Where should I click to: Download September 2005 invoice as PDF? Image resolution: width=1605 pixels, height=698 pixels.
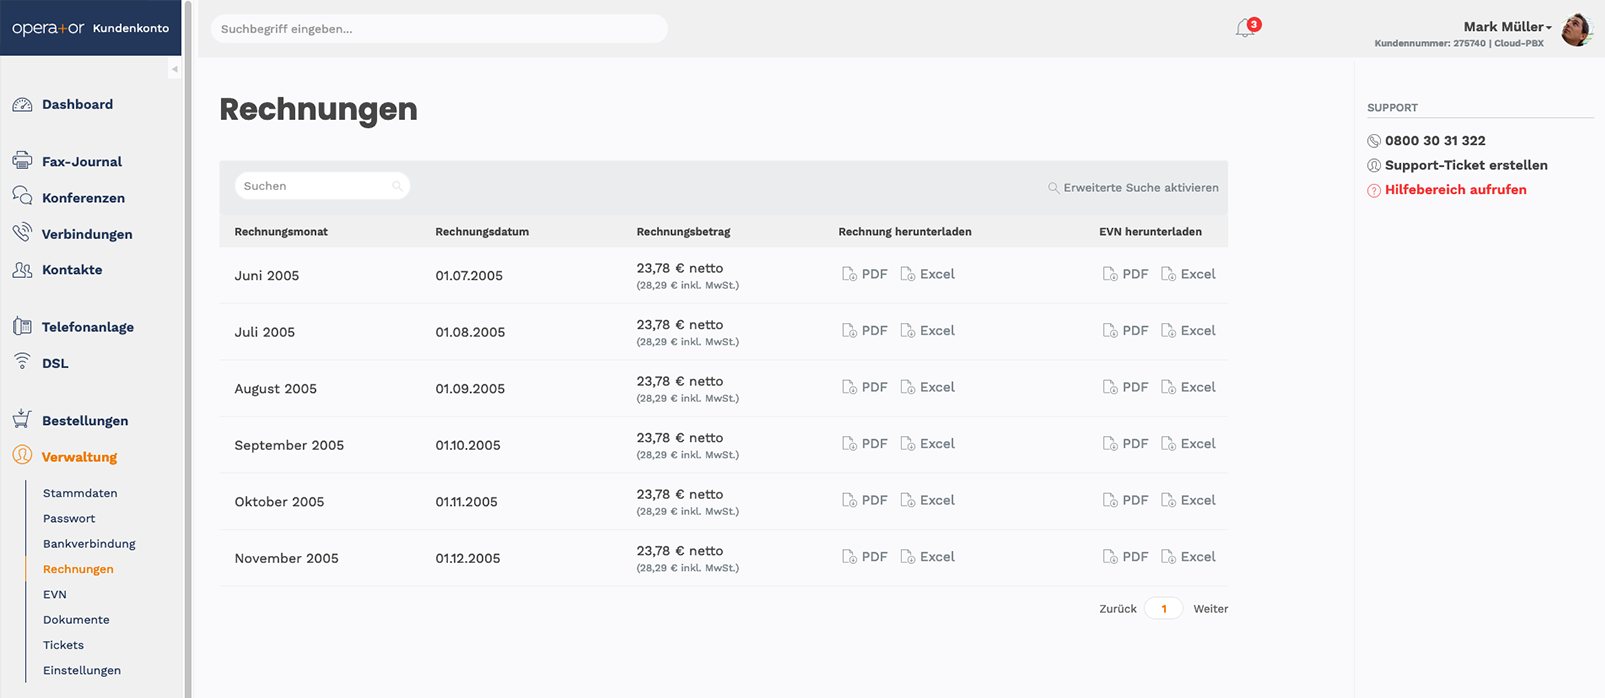point(865,444)
